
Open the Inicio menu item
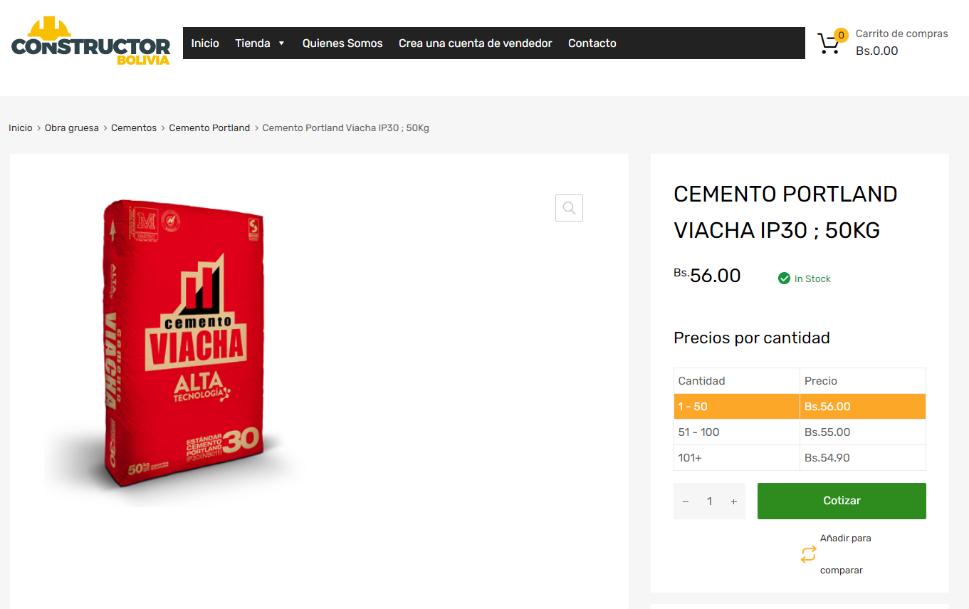click(205, 43)
